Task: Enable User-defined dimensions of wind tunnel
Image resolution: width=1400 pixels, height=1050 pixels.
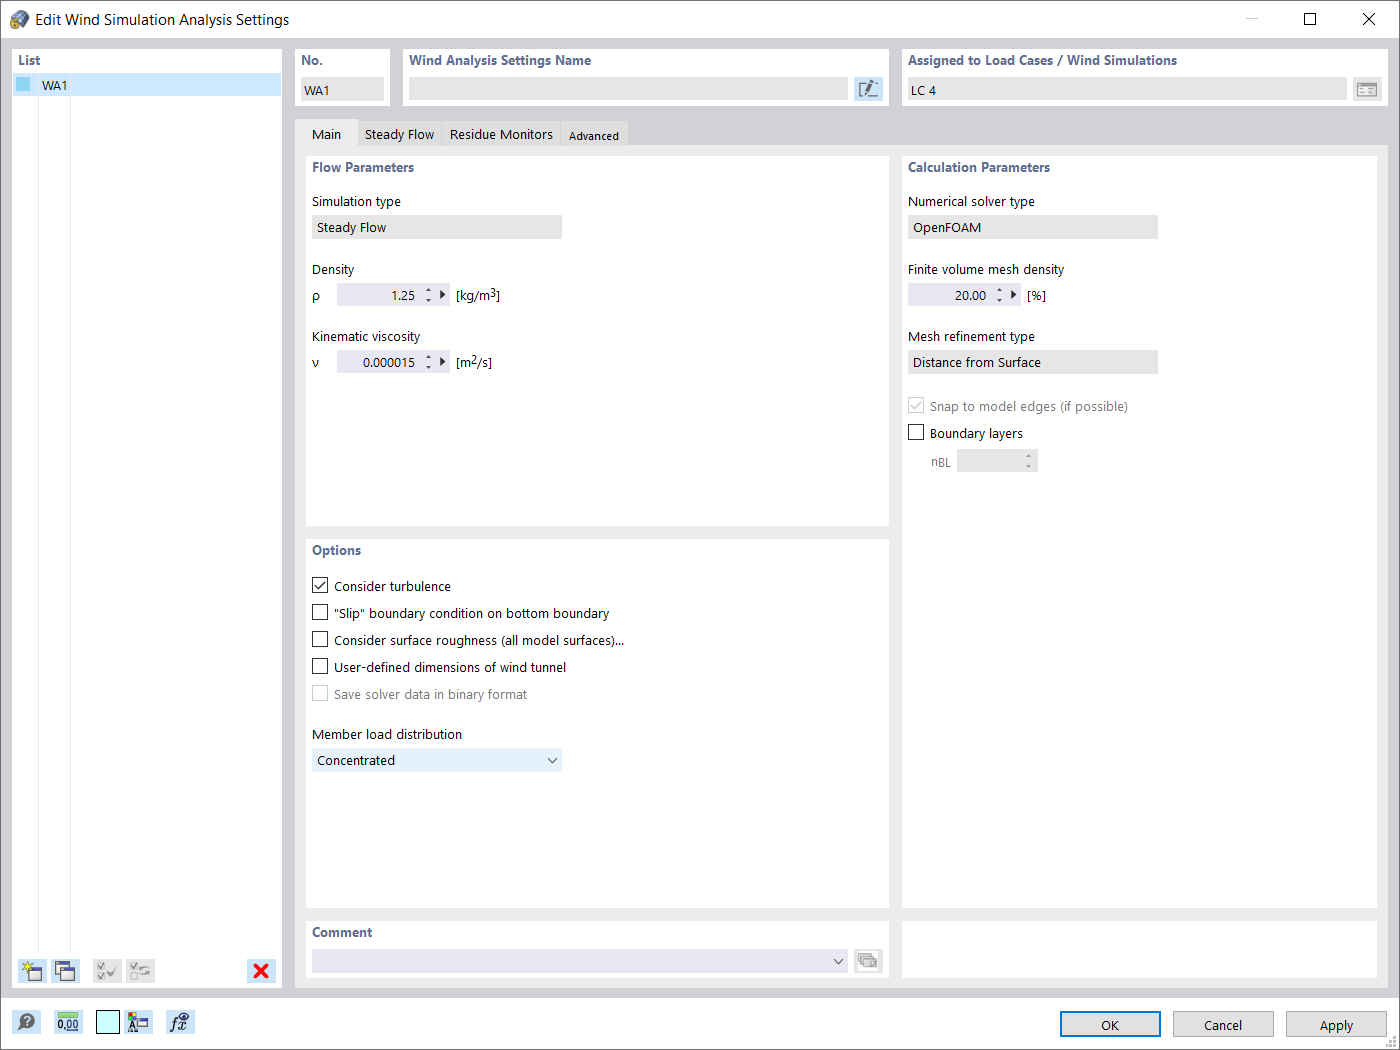Action: [x=320, y=666]
